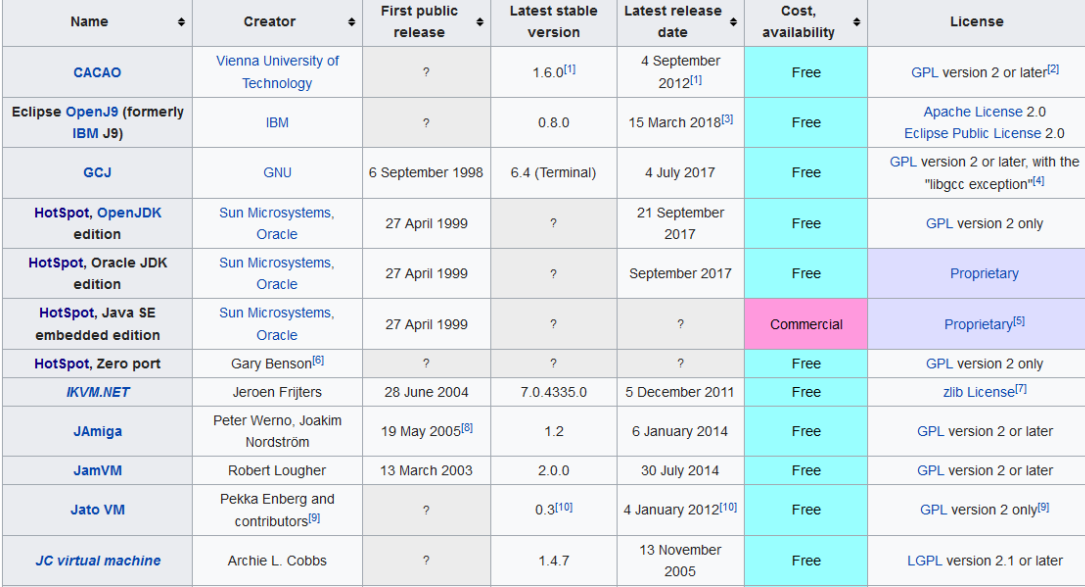Select version 7.0.4335.0 cell

point(554,392)
